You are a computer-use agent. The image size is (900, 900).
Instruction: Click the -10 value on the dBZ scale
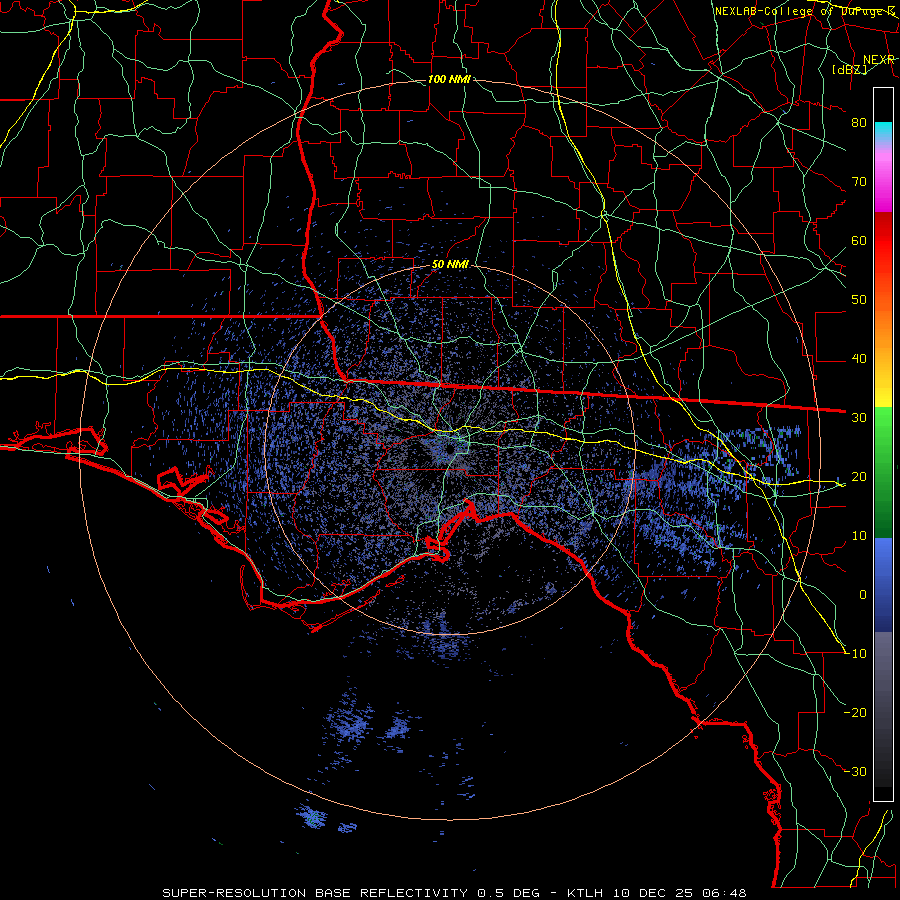coord(855,654)
